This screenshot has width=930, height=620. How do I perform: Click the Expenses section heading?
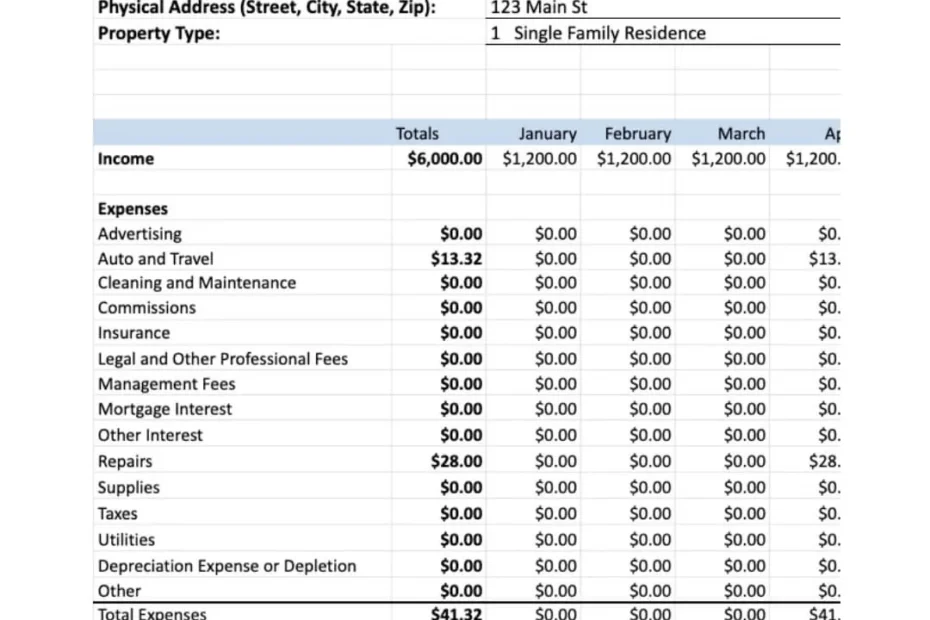(x=133, y=209)
